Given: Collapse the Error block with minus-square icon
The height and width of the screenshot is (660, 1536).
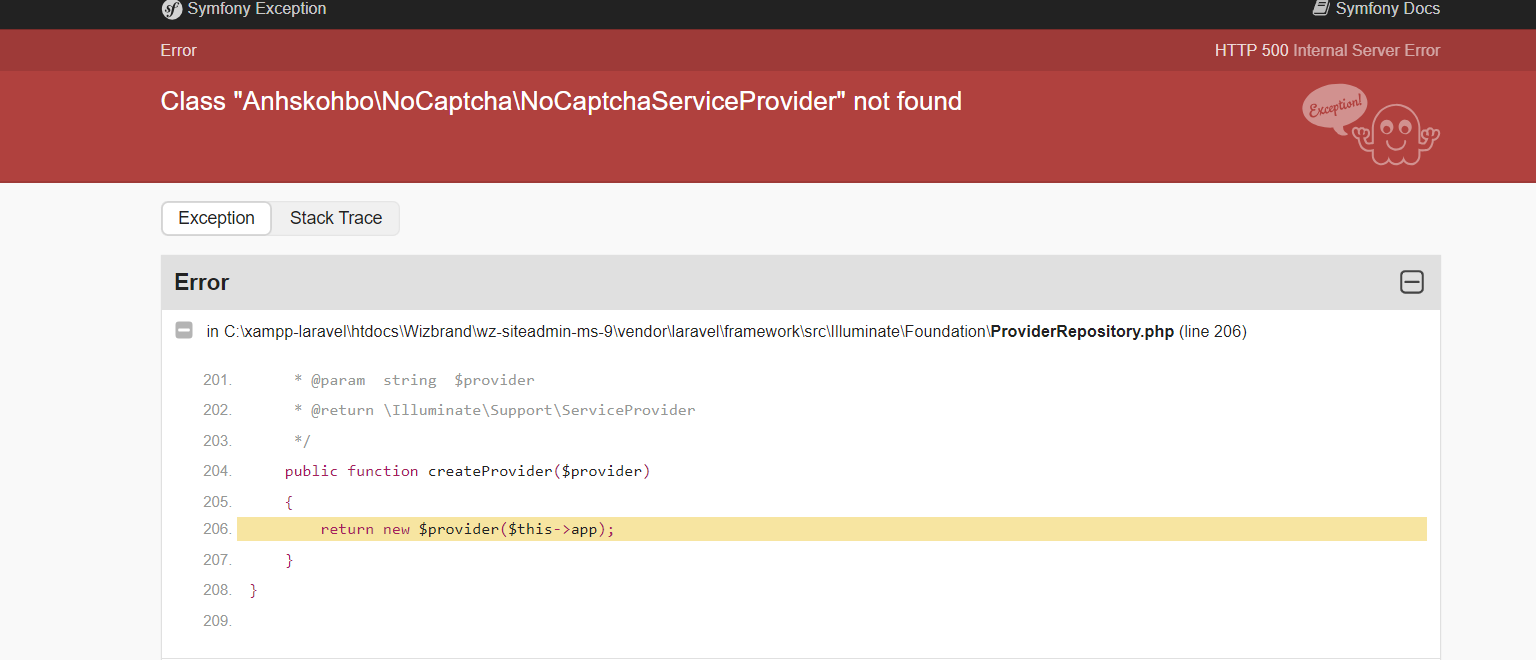Looking at the screenshot, I should coord(1411,282).
